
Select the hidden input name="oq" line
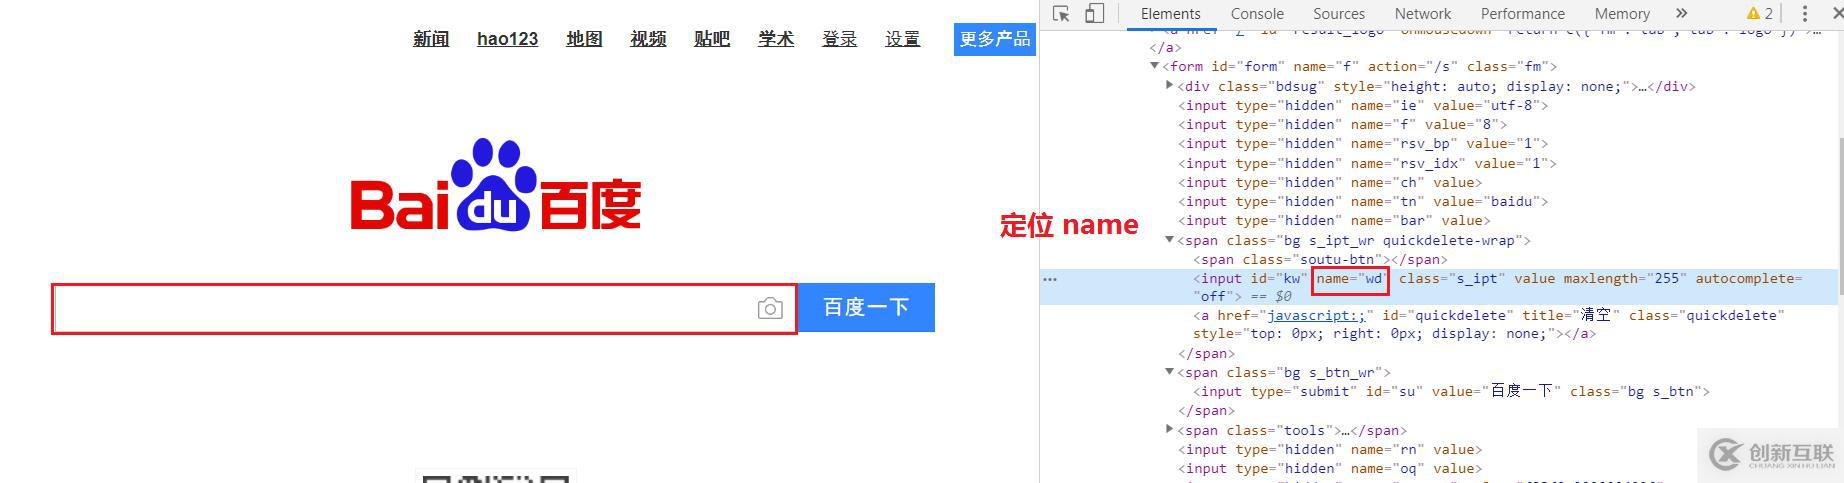coord(1330,468)
